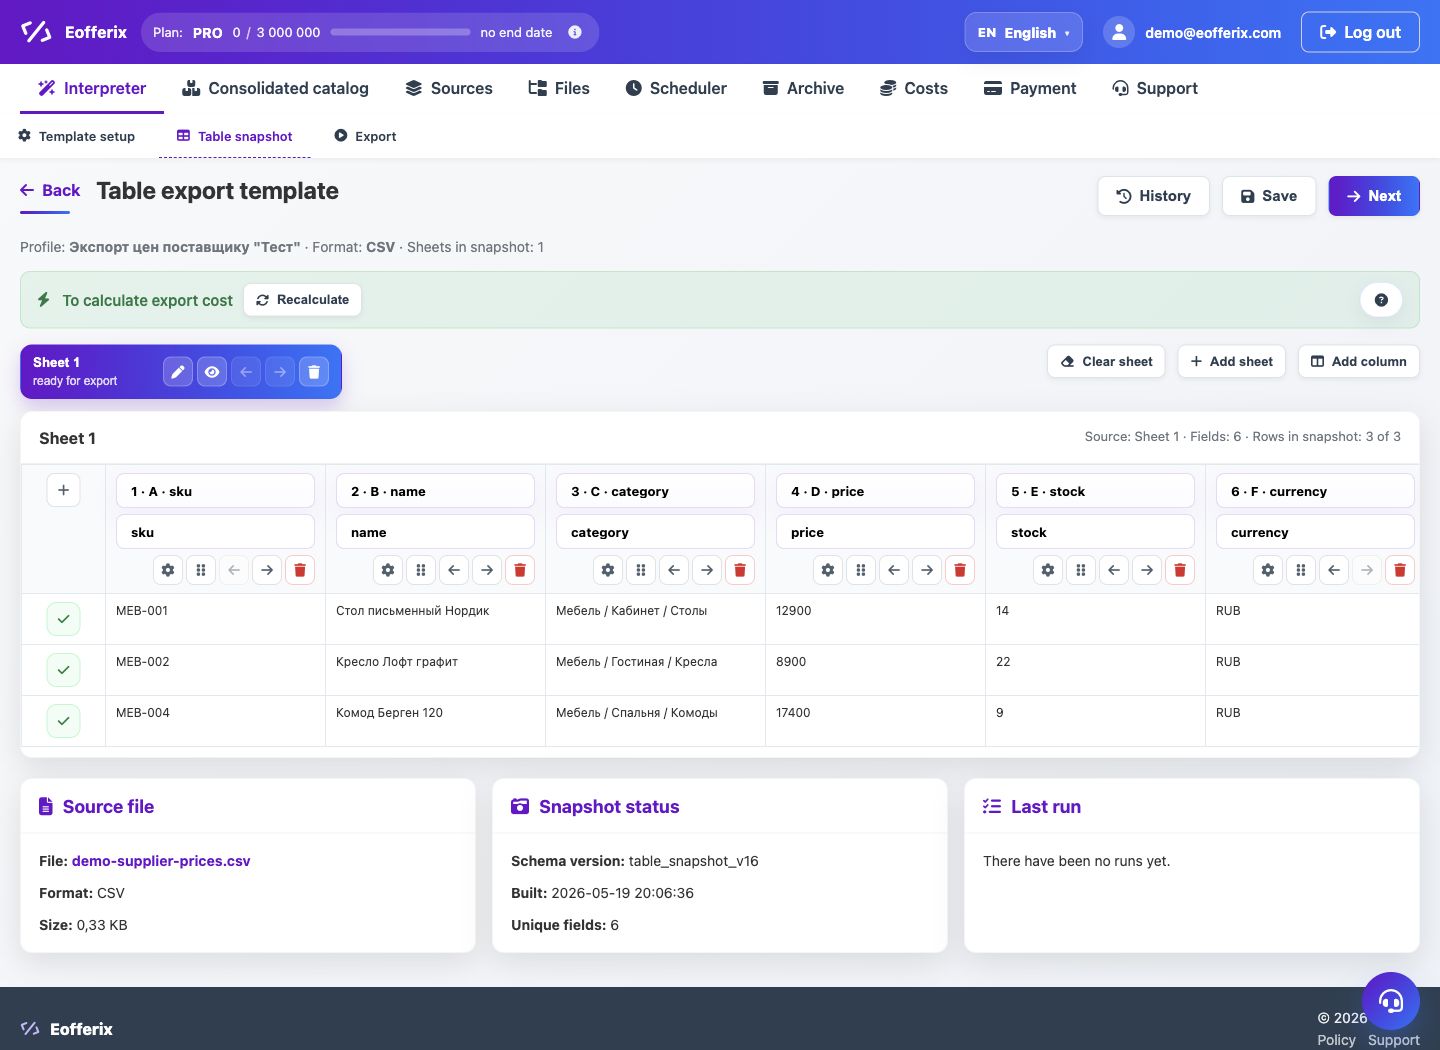Image resolution: width=1440 pixels, height=1050 pixels.
Task: Open History
Action: point(1153,196)
